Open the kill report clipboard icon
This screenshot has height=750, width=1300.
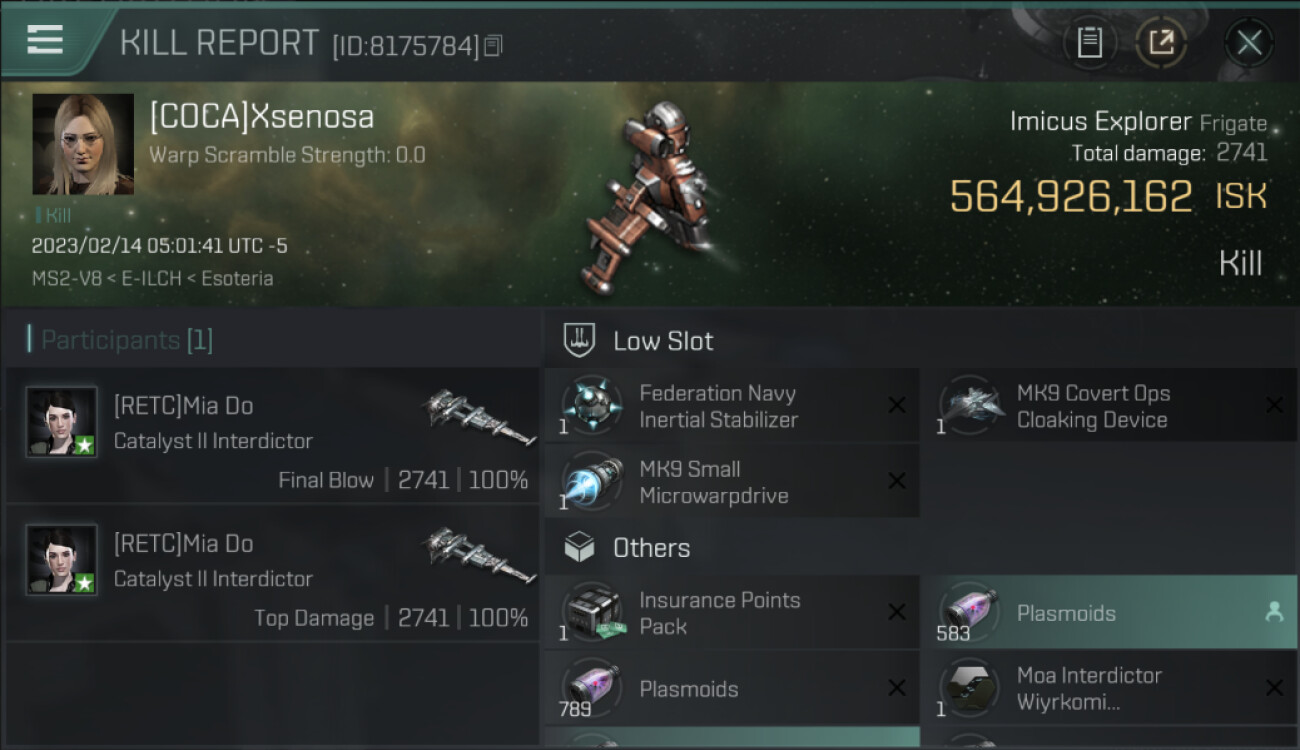[1089, 42]
